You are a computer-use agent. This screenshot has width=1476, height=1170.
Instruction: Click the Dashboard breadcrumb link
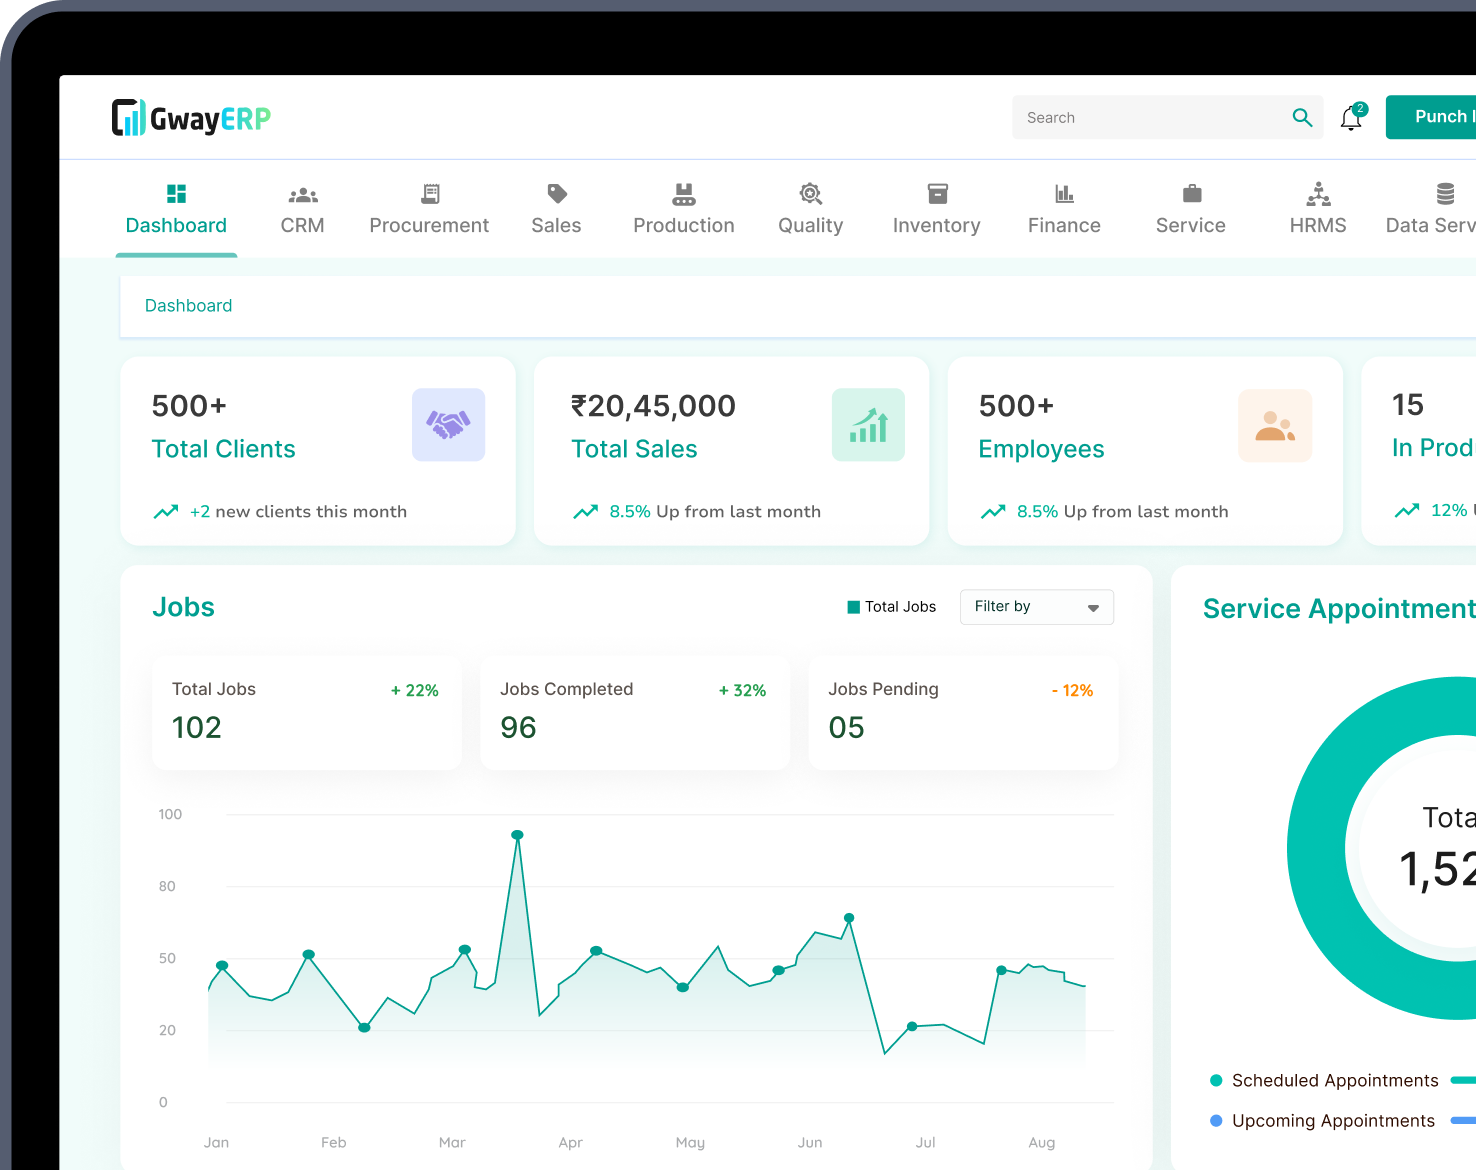[188, 305]
